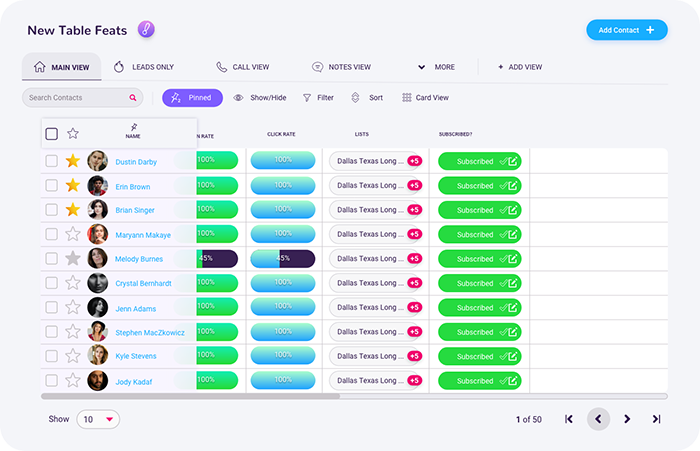
Task: Click Dallas Texas Long list for Erin Brown
Action: tap(370, 185)
